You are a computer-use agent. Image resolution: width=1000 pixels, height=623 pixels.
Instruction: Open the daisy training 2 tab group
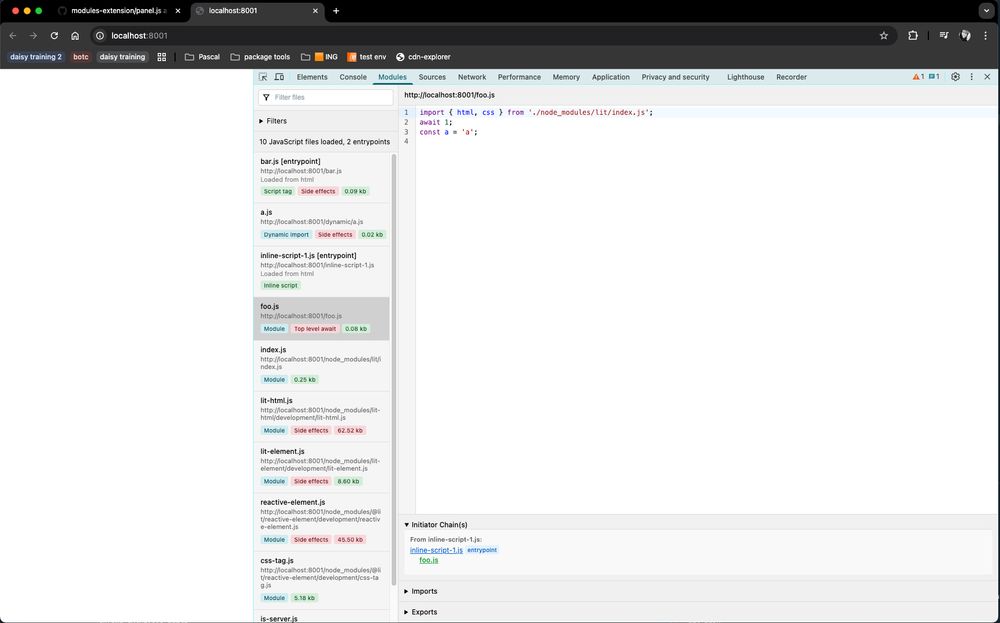coord(36,57)
